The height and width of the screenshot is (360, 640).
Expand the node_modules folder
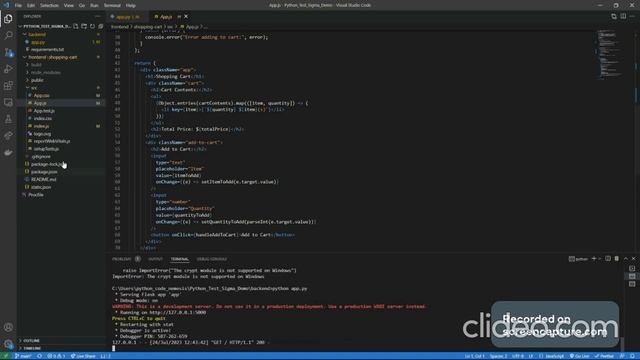click(x=61, y=72)
